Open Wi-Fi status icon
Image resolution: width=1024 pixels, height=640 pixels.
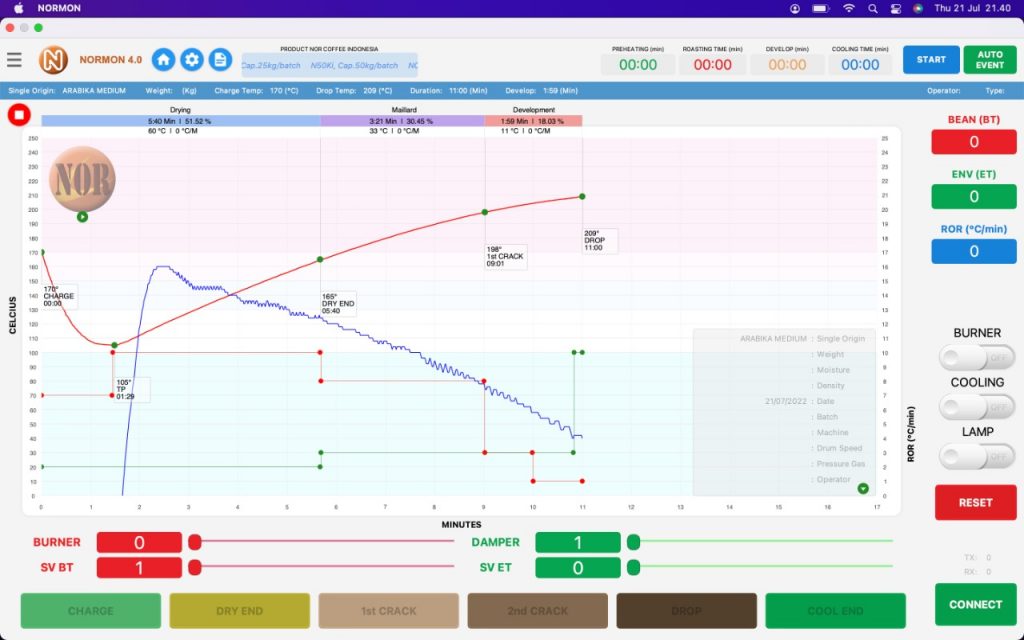click(848, 8)
